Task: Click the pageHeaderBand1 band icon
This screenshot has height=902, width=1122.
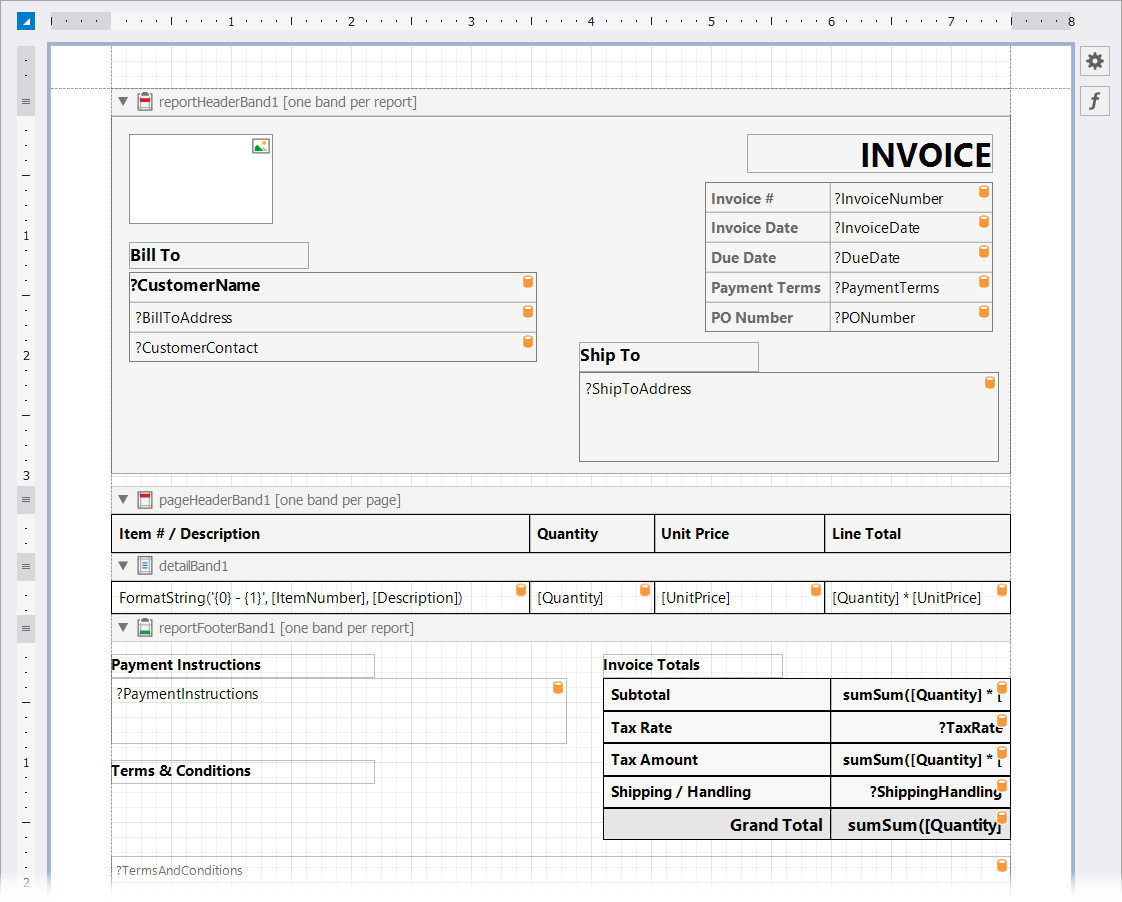Action: 145,499
